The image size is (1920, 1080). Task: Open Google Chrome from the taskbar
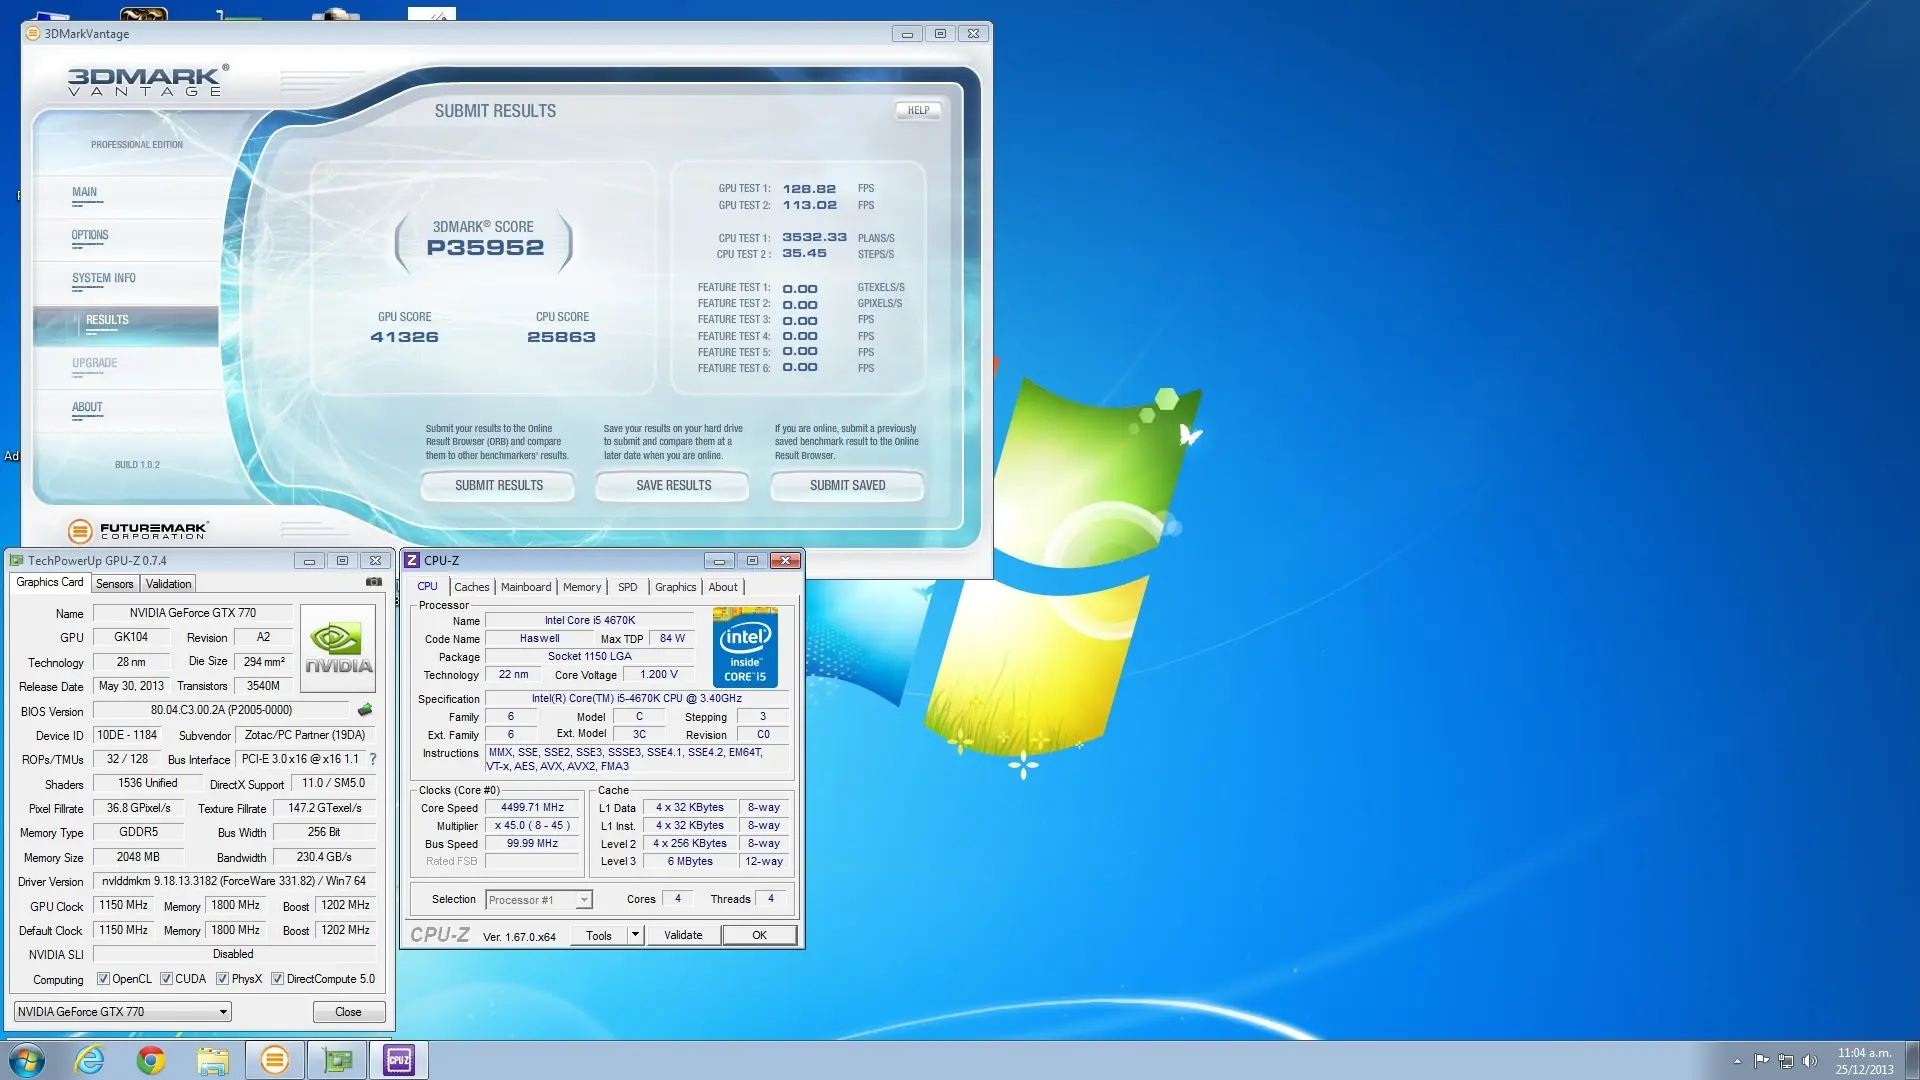coord(151,1060)
